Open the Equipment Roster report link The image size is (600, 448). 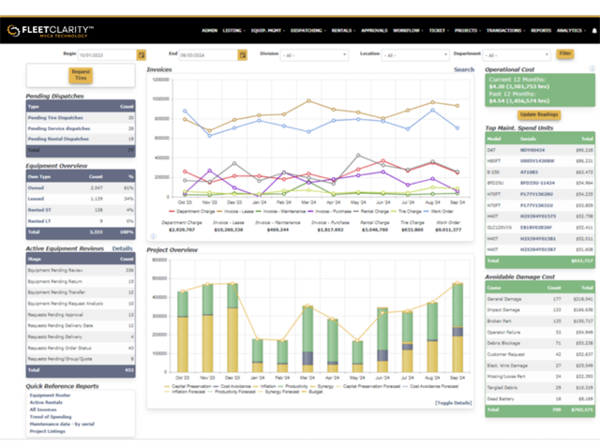tap(50, 395)
